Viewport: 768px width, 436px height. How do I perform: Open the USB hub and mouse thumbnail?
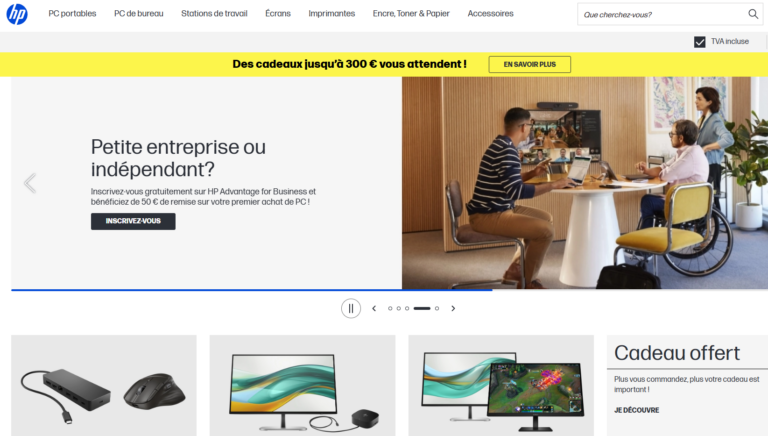coord(104,386)
